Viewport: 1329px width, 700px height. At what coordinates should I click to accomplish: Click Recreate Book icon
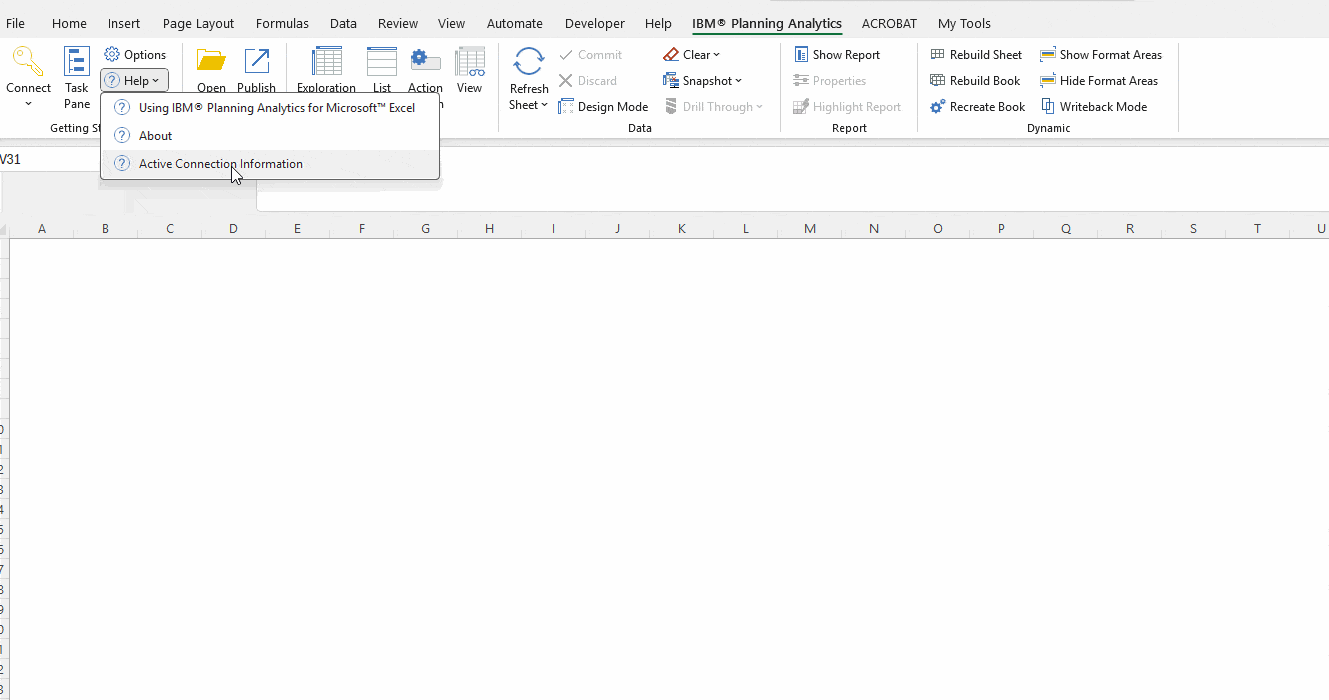pos(937,107)
